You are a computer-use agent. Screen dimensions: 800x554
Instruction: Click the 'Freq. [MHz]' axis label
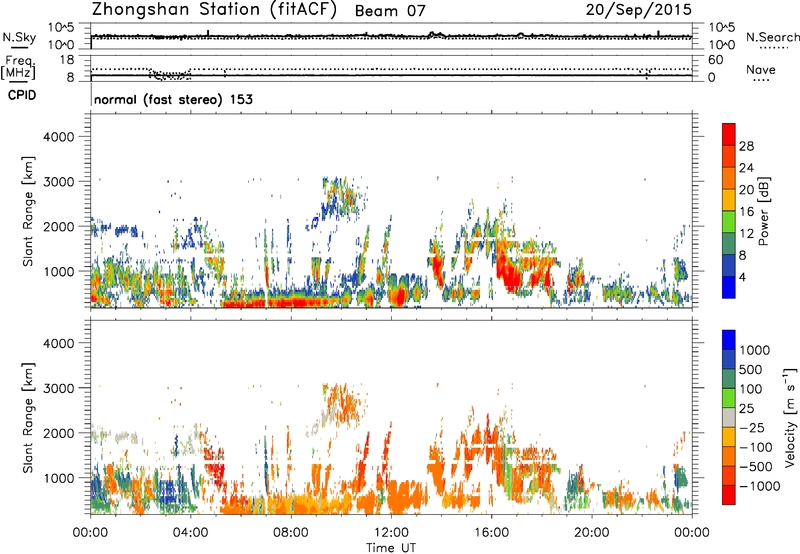[x=18, y=68]
